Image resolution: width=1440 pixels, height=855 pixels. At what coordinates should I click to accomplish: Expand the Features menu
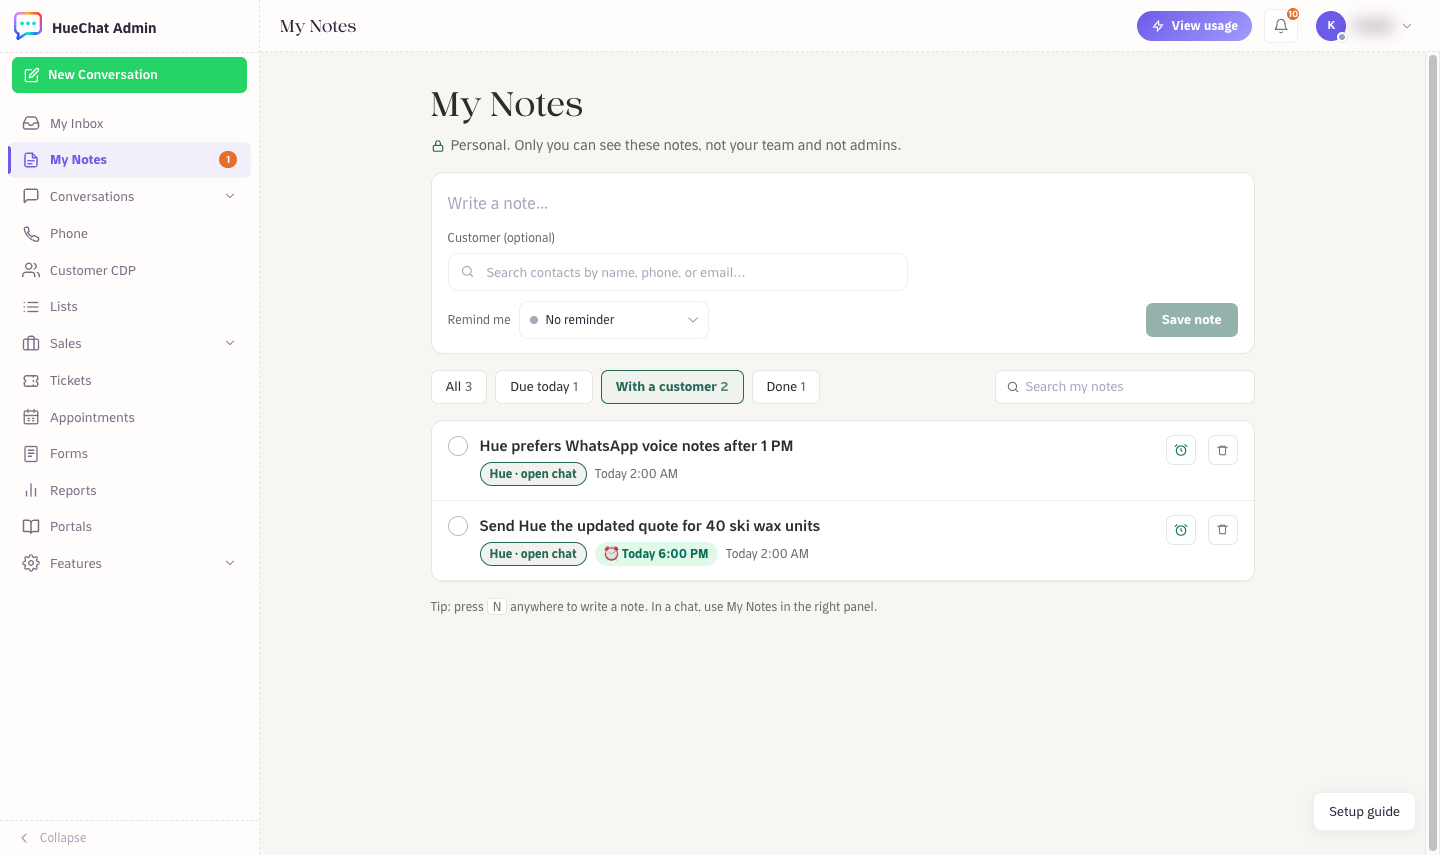click(x=230, y=563)
